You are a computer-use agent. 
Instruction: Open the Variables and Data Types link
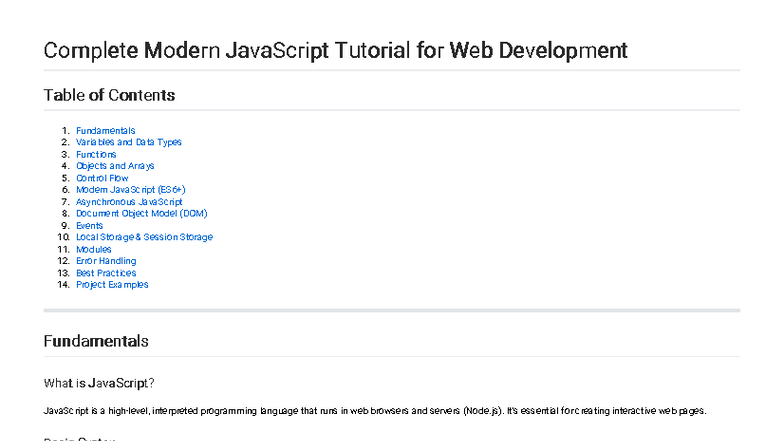(x=128, y=142)
